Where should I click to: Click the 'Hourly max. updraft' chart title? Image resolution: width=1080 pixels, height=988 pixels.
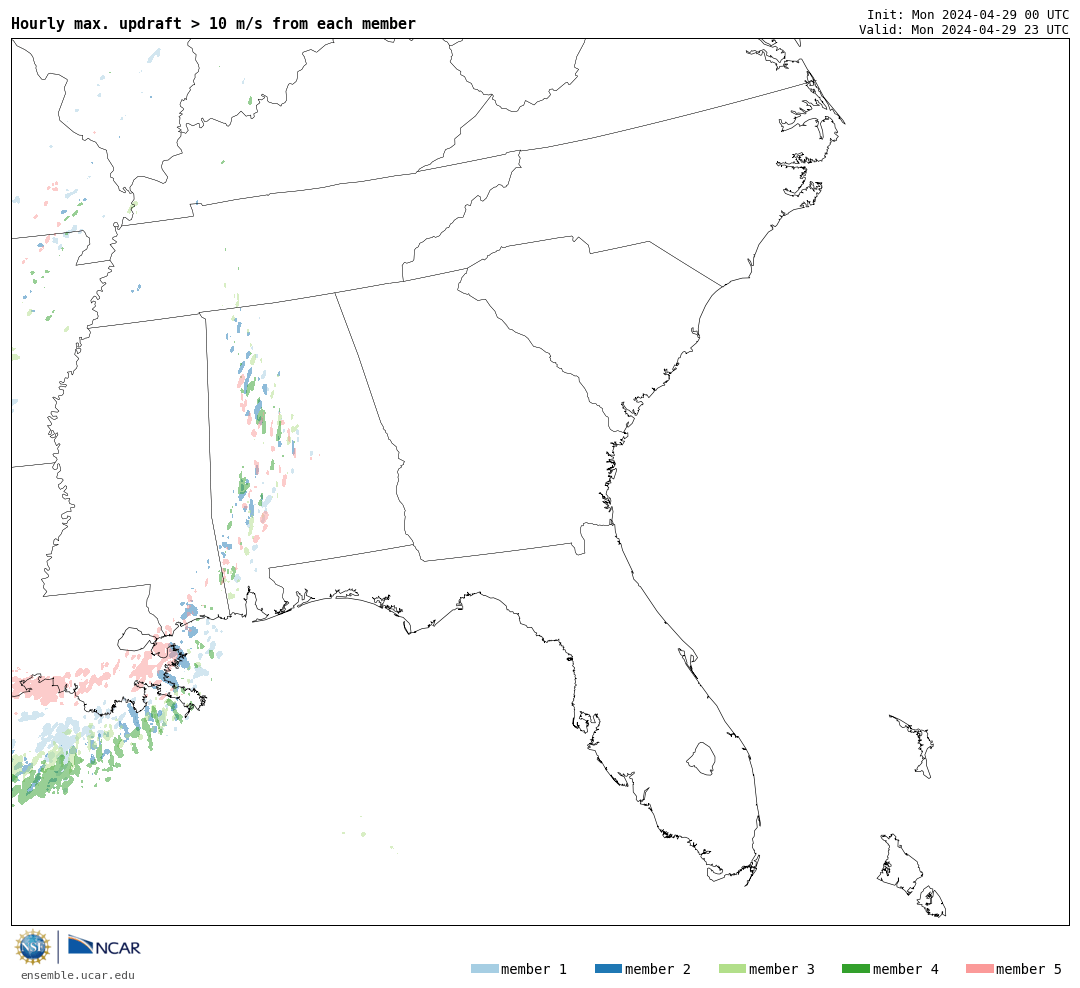pyautogui.click(x=214, y=23)
